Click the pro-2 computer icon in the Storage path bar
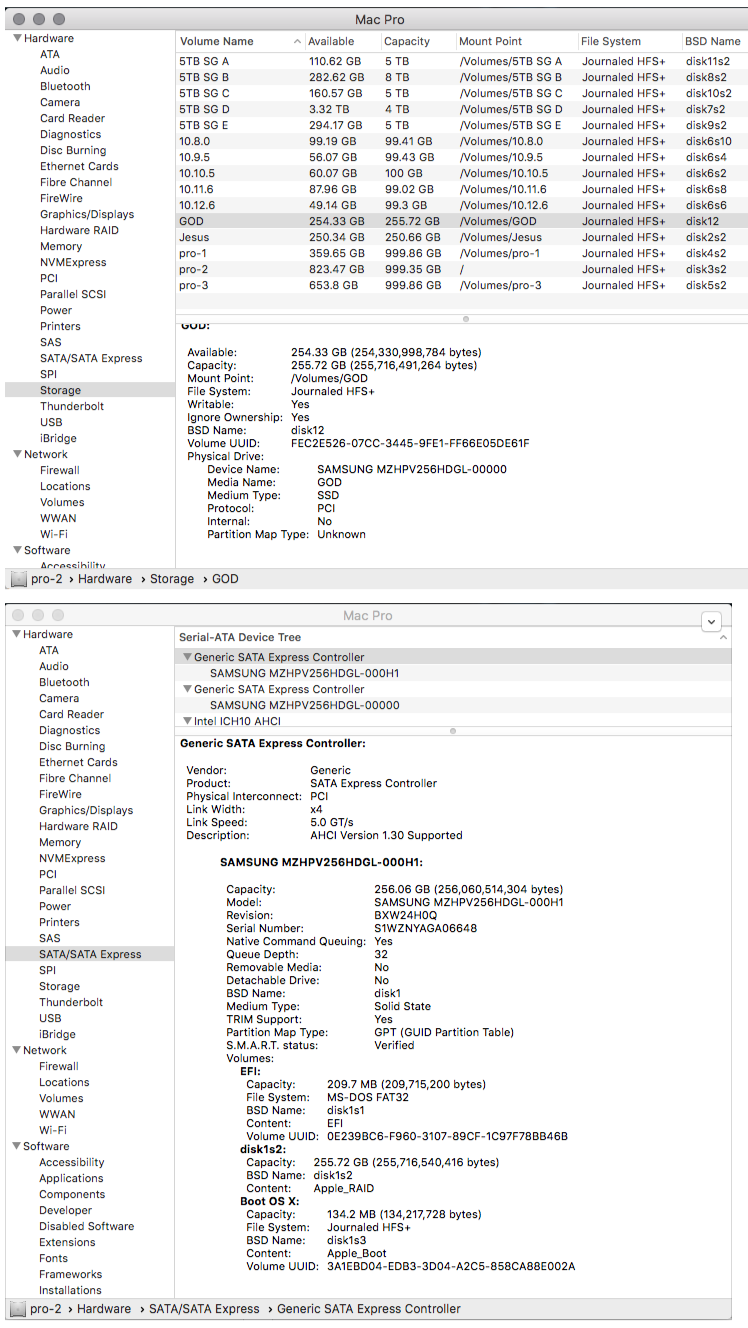Viewport: 748px width, 1328px height. point(17,579)
